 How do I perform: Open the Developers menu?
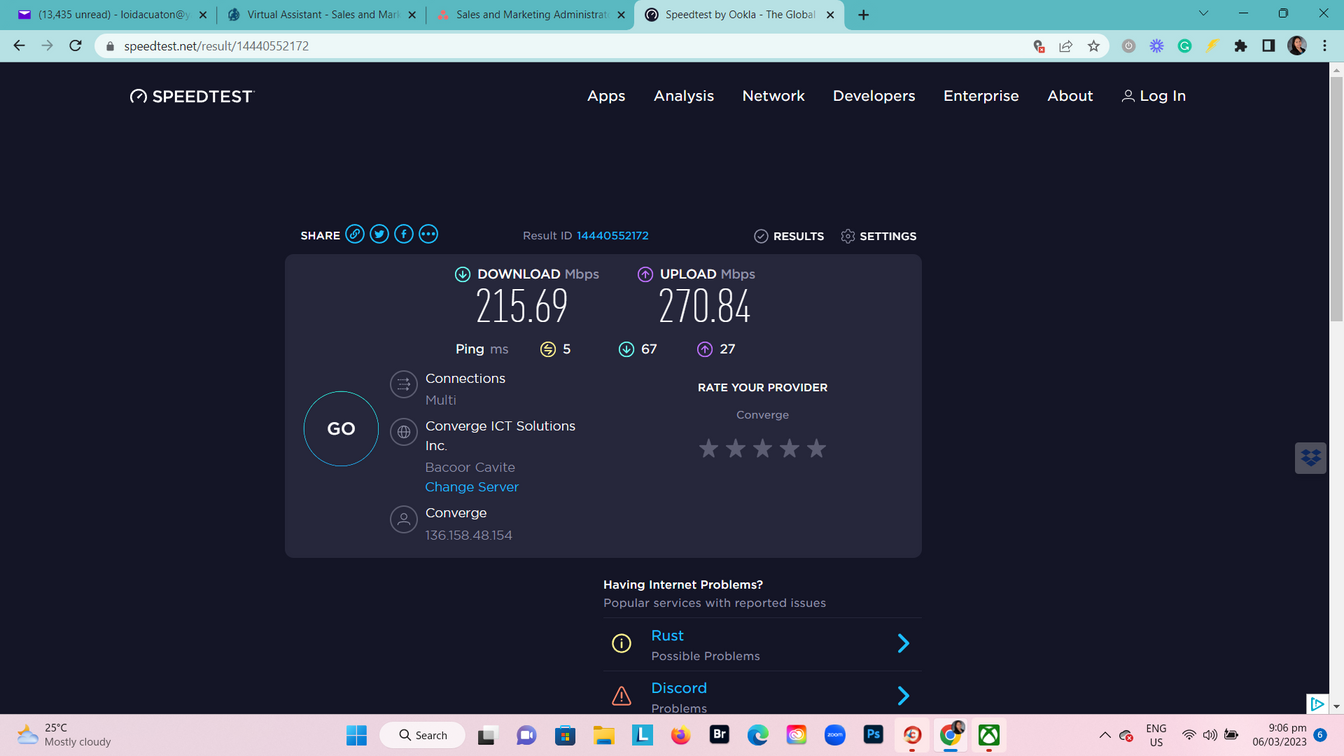click(x=874, y=96)
